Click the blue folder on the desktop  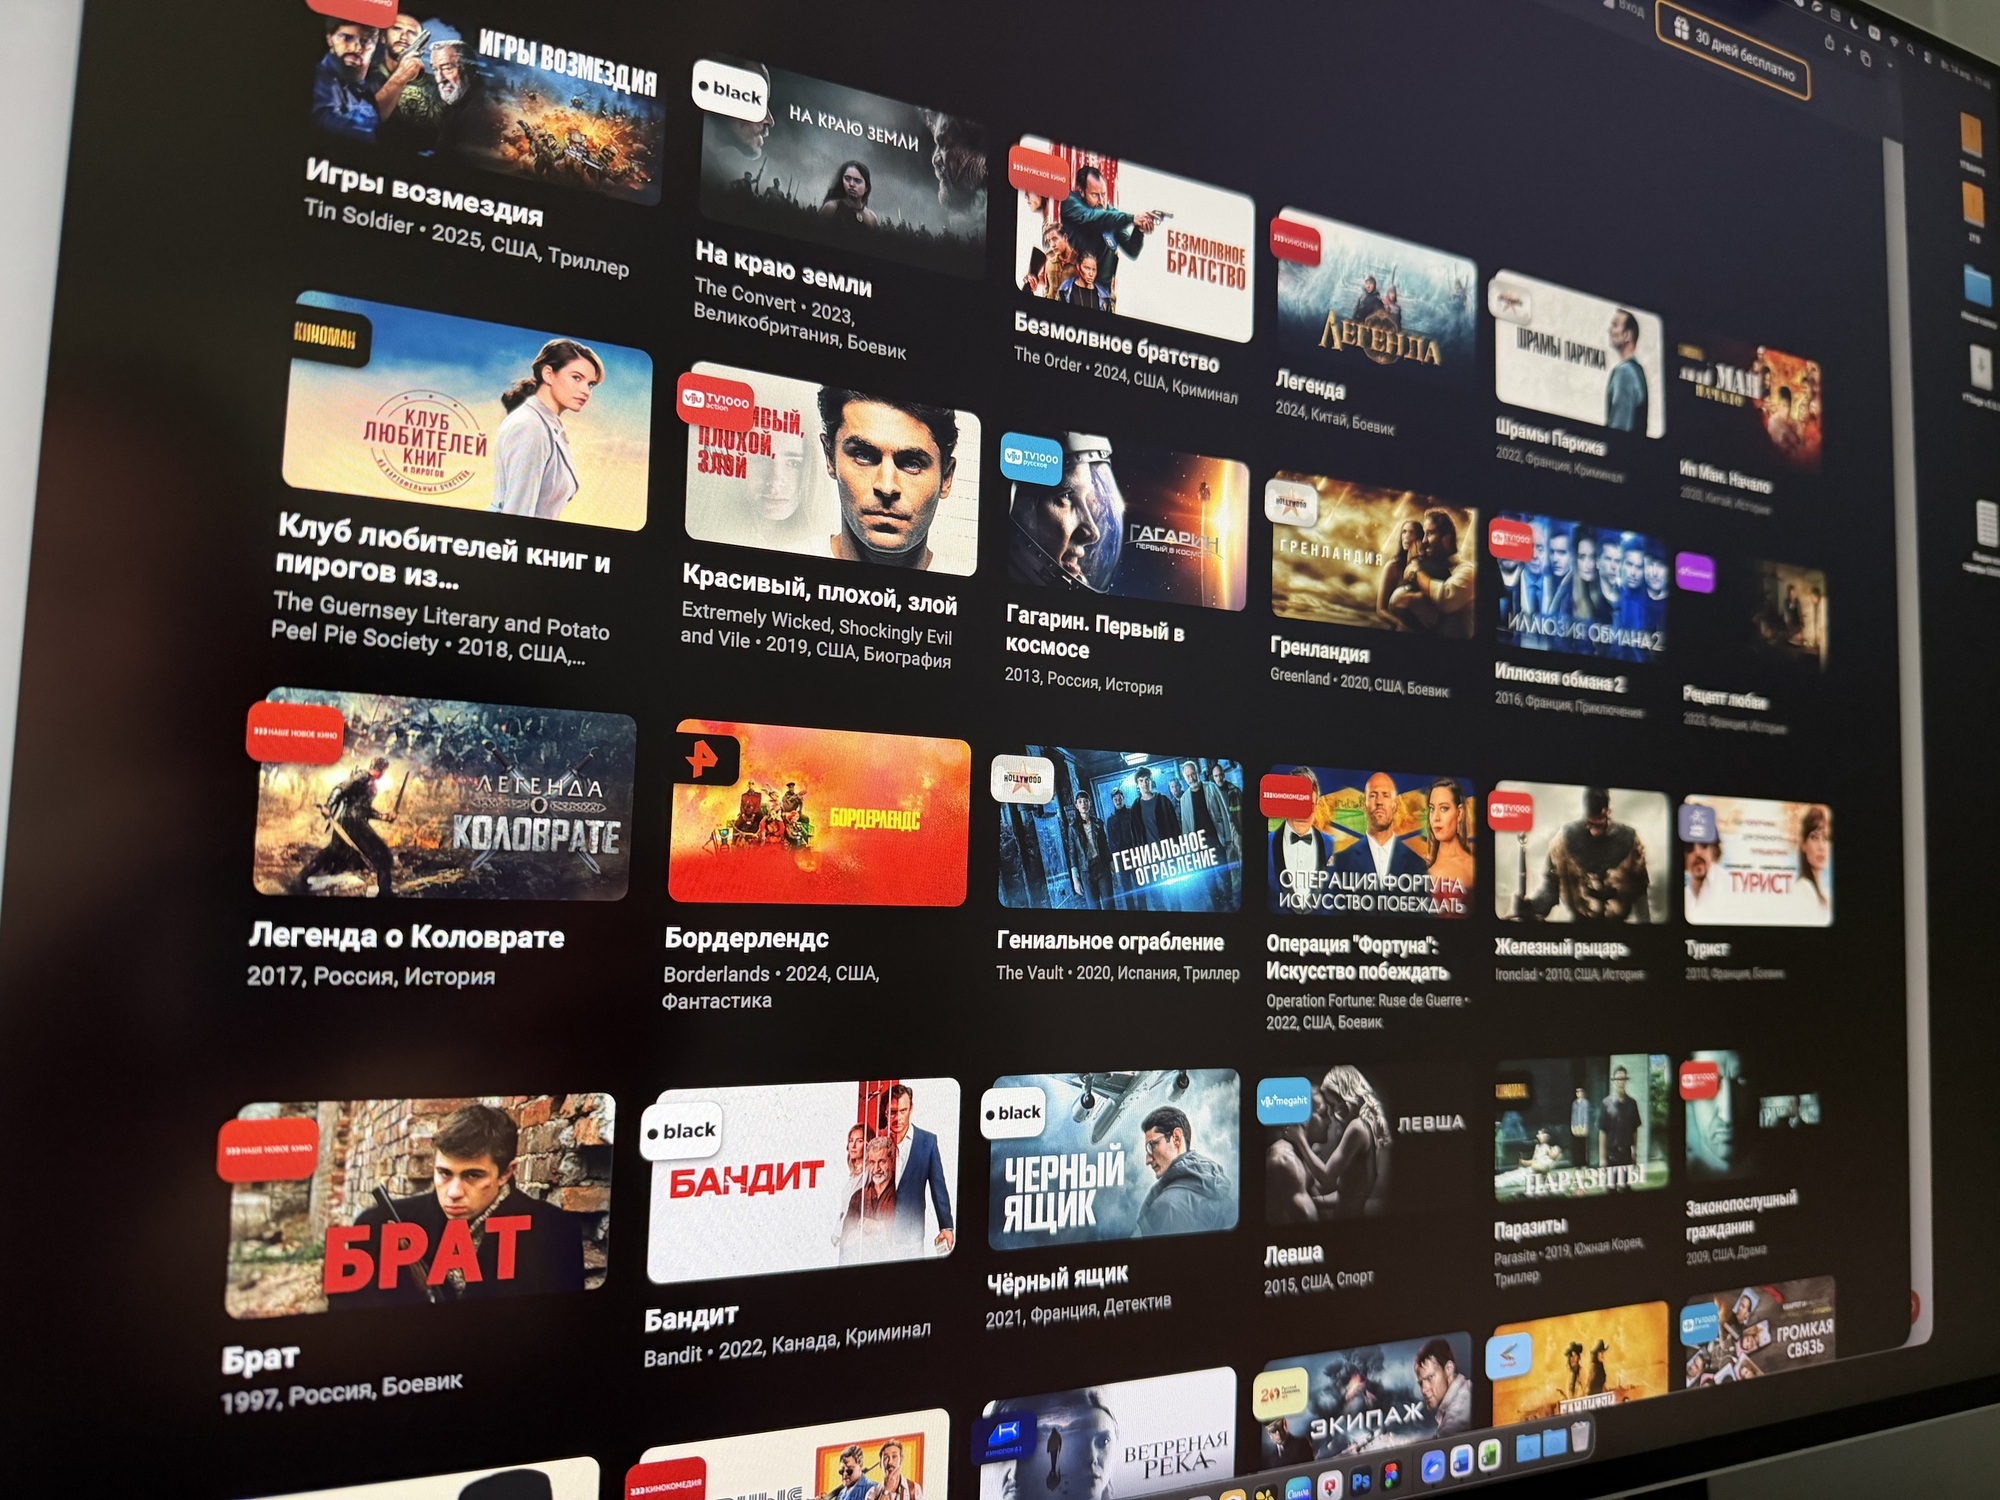1977,285
